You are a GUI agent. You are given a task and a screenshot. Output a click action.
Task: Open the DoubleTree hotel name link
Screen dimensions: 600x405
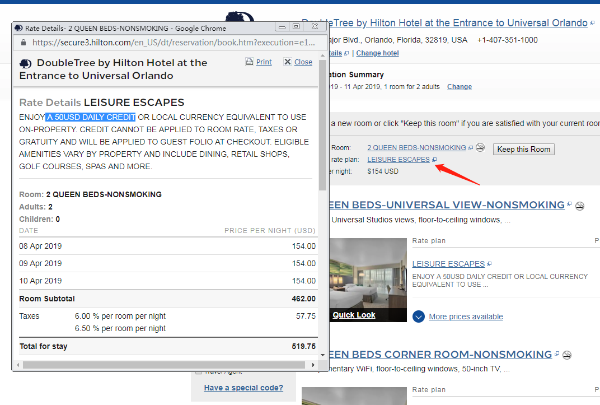point(457,23)
